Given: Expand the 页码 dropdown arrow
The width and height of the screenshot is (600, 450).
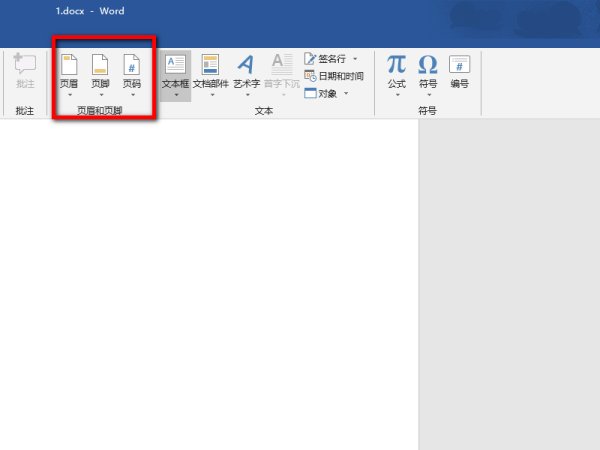Looking at the screenshot, I should (x=133, y=95).
